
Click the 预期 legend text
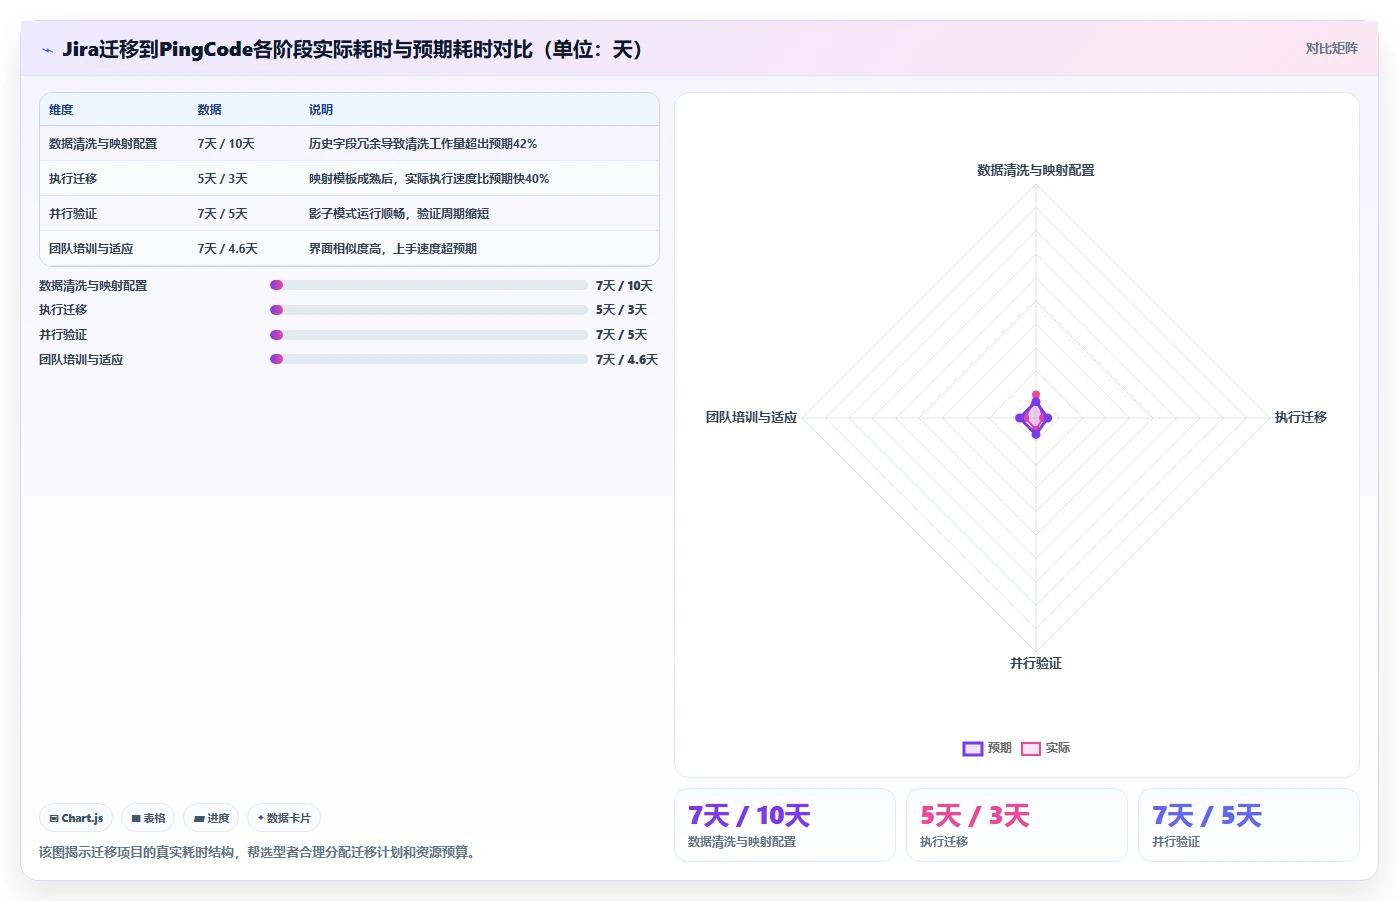click(x=1000, y=749)
